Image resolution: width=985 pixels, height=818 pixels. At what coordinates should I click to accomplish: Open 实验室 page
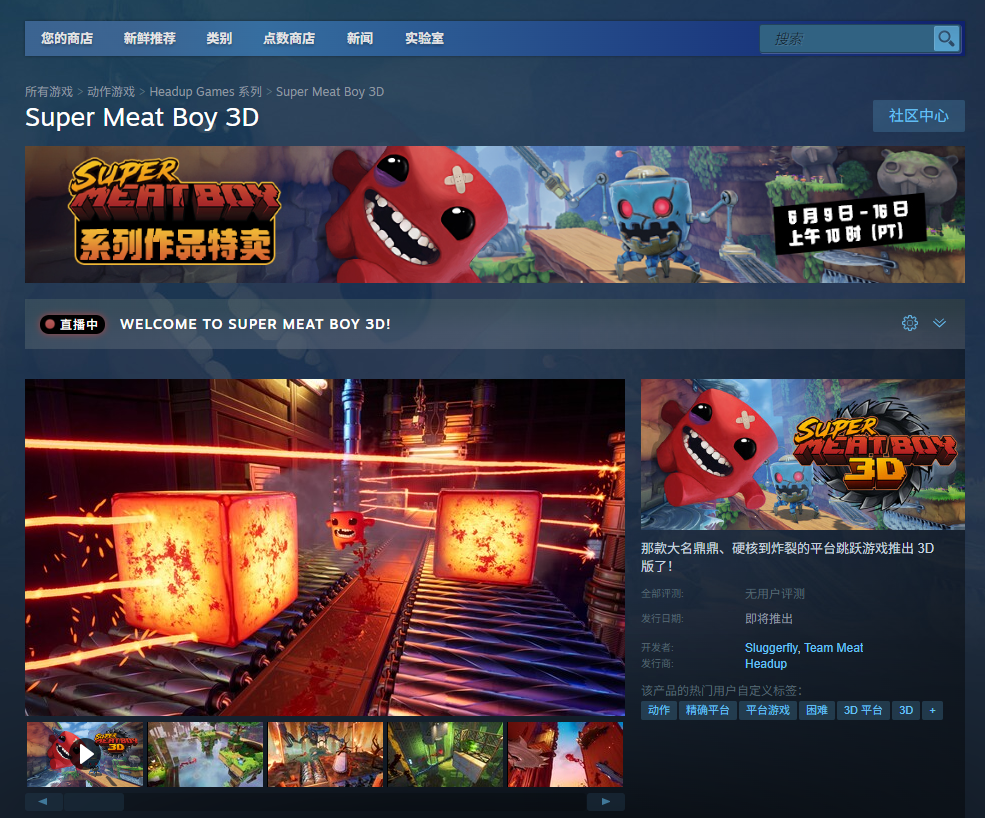coord(425,38)
